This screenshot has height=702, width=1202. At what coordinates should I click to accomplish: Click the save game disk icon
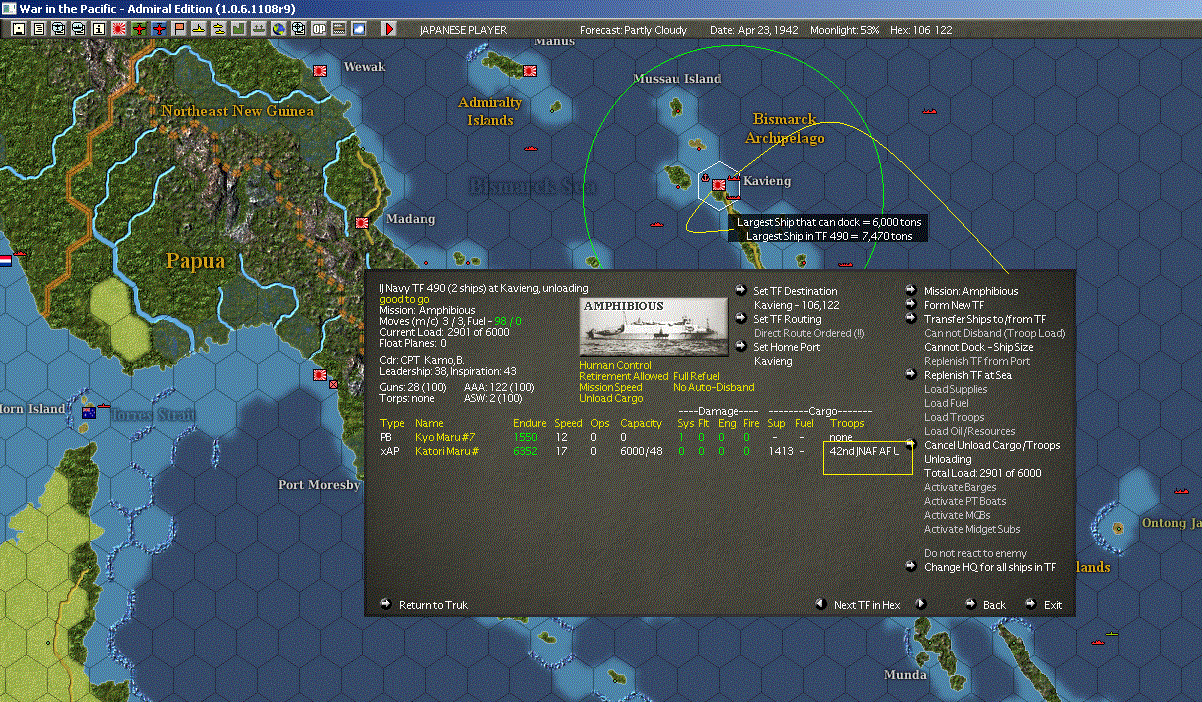(18, 29)
